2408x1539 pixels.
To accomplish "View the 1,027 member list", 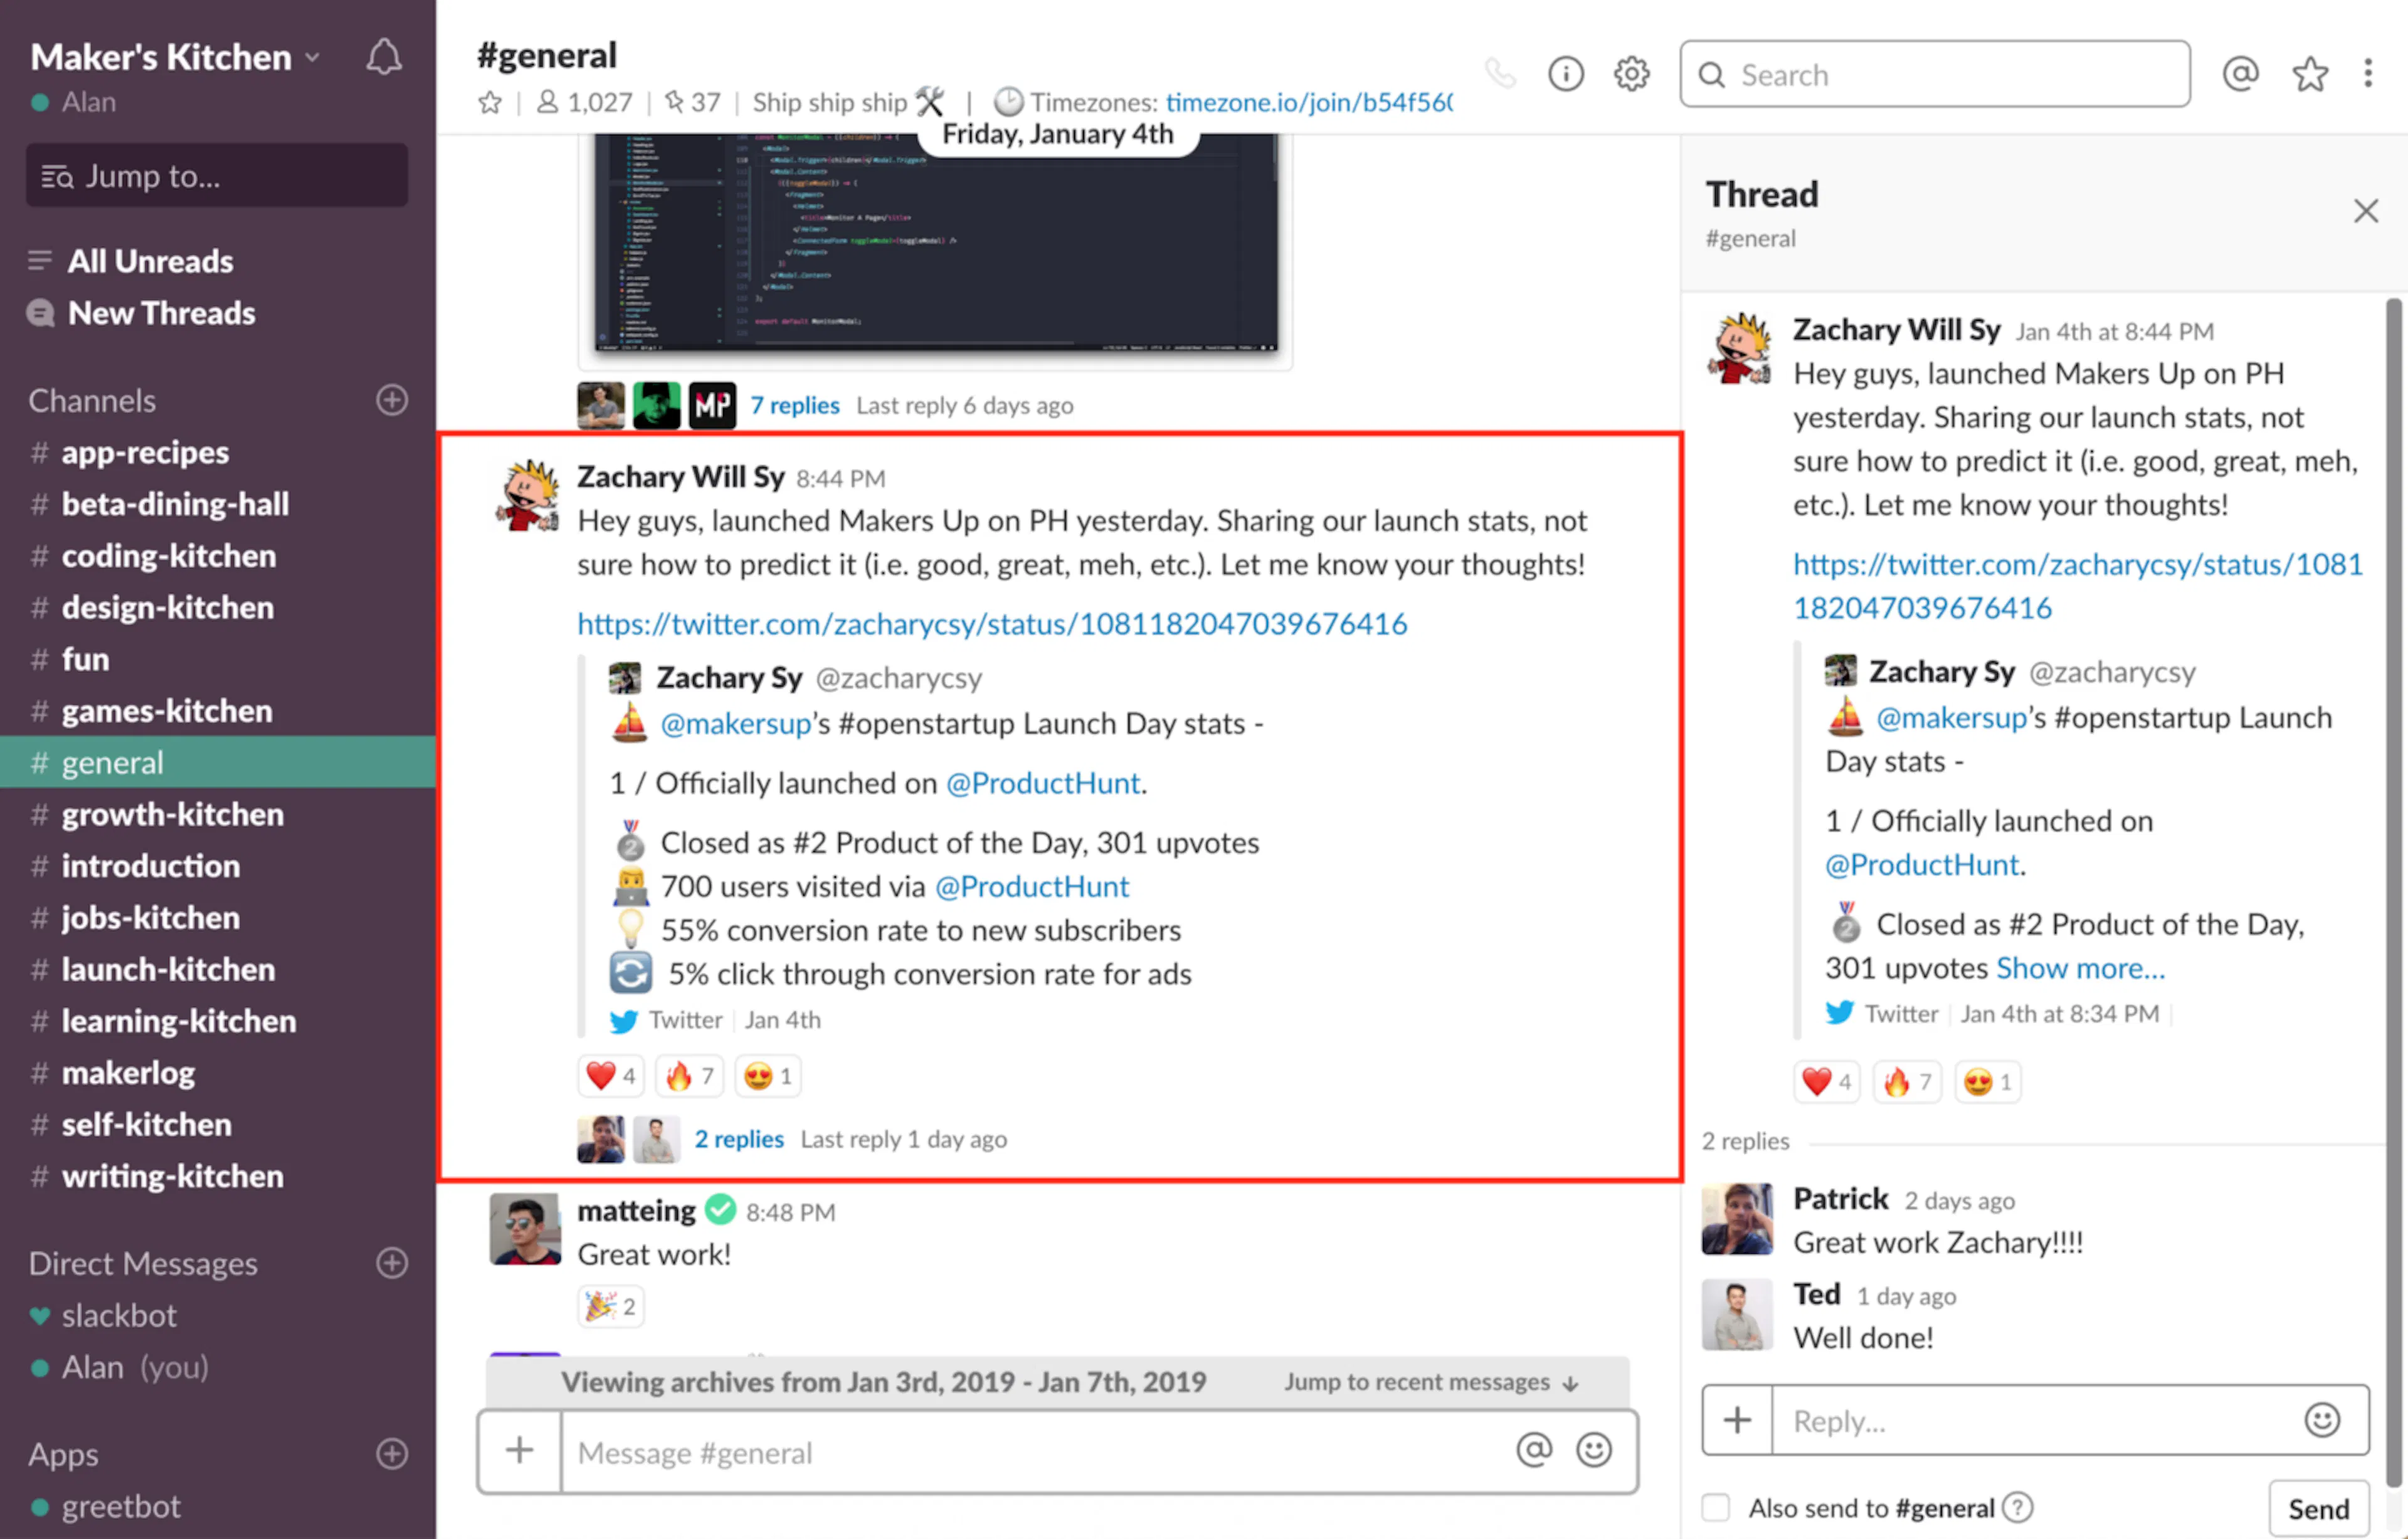I will (x=585, y=102).
